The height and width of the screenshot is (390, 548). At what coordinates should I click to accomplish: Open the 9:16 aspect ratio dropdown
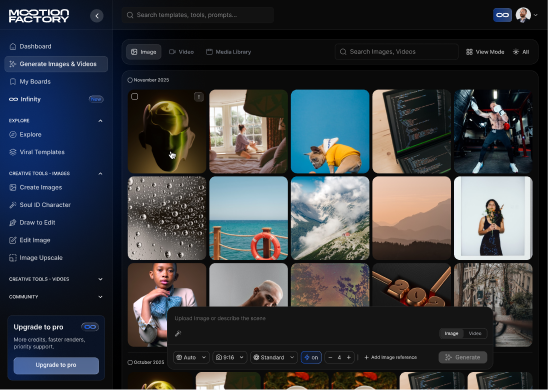[x=230, y=358]
